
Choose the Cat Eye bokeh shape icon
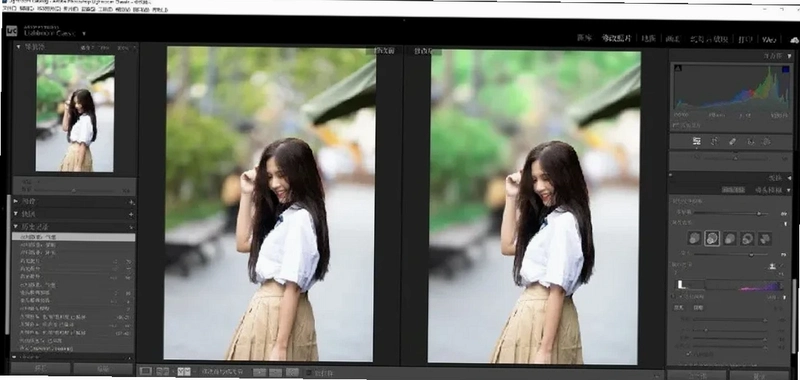click(x=765, y=238)
